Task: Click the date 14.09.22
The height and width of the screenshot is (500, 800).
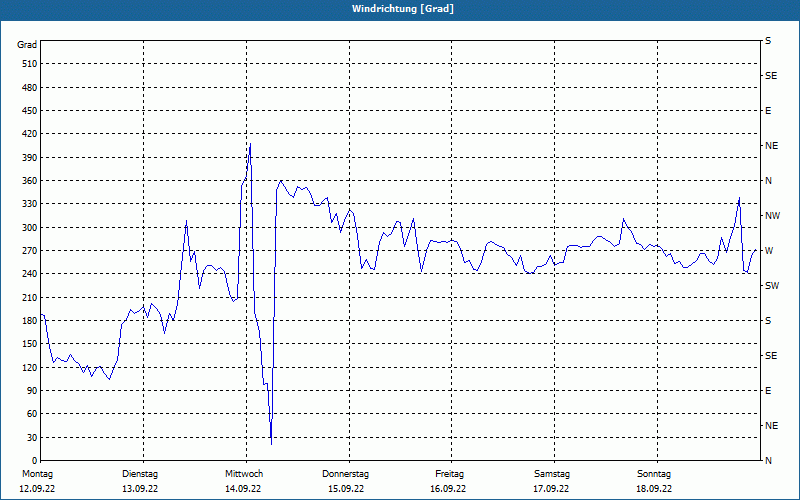Action: pos(243,489)
